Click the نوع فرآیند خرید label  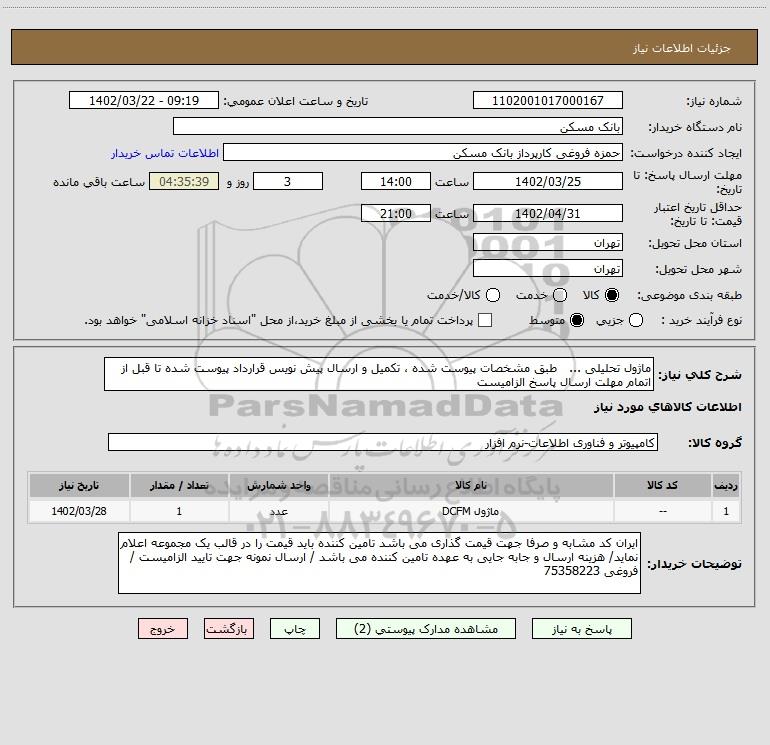(701, 321)
